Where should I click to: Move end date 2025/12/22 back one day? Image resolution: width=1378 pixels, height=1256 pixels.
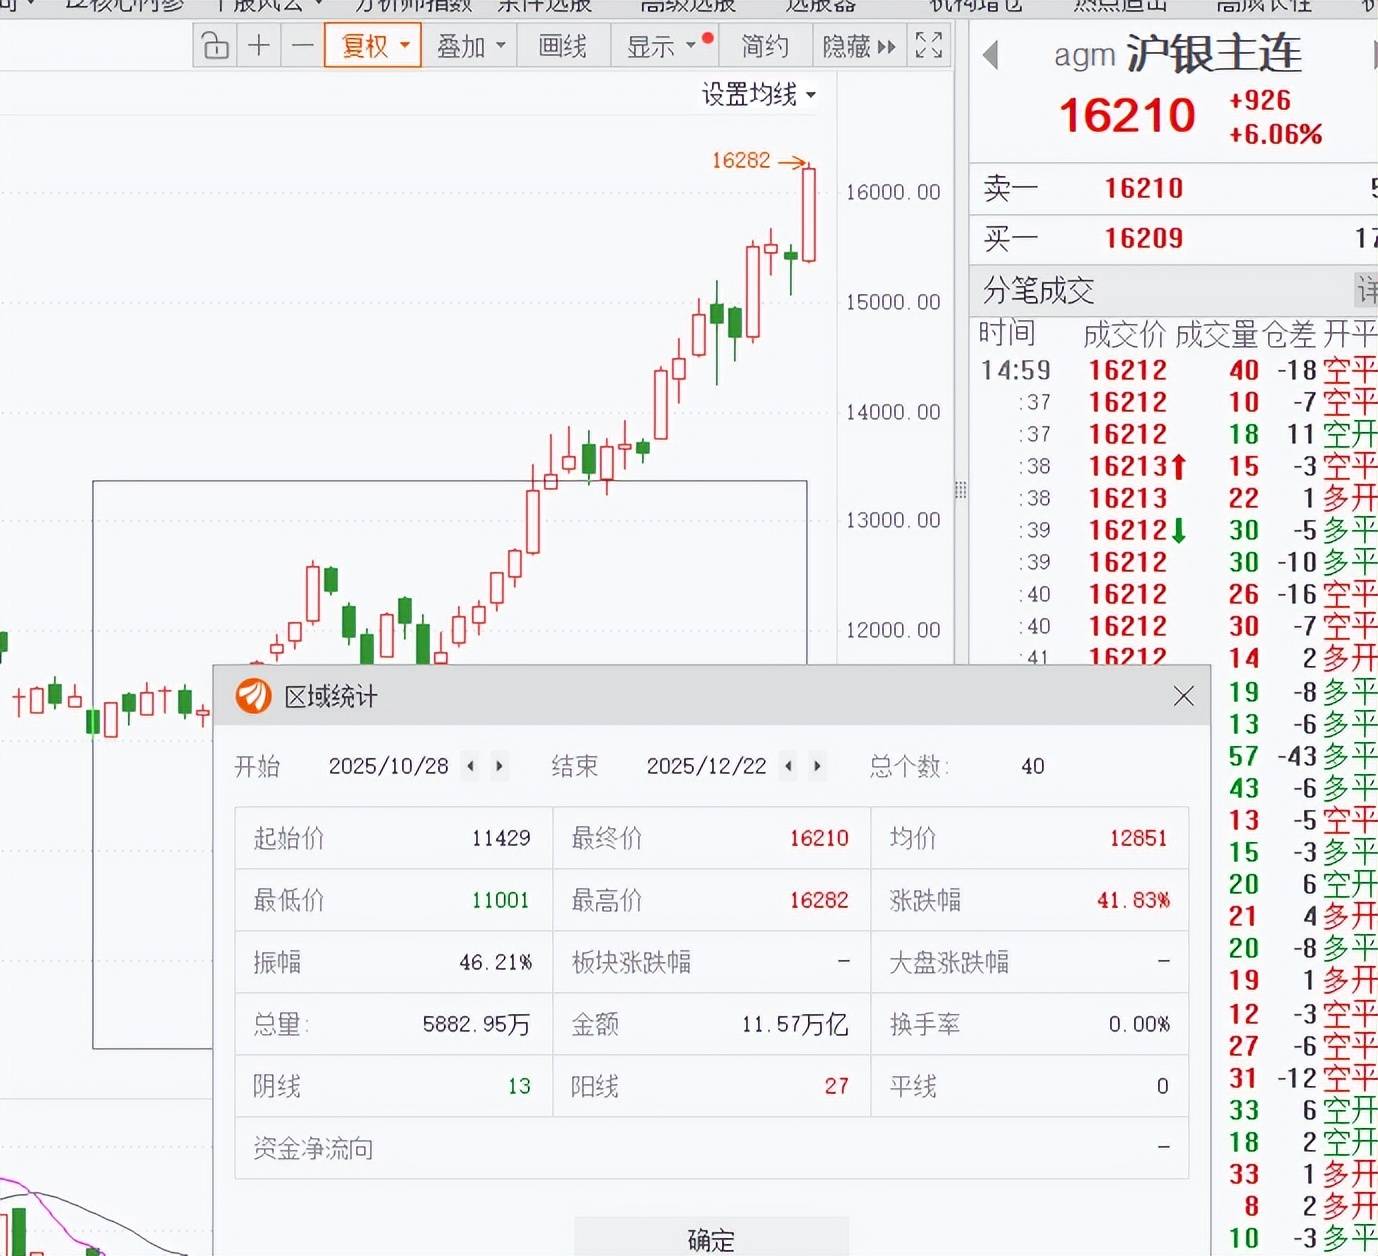[789, 766]
